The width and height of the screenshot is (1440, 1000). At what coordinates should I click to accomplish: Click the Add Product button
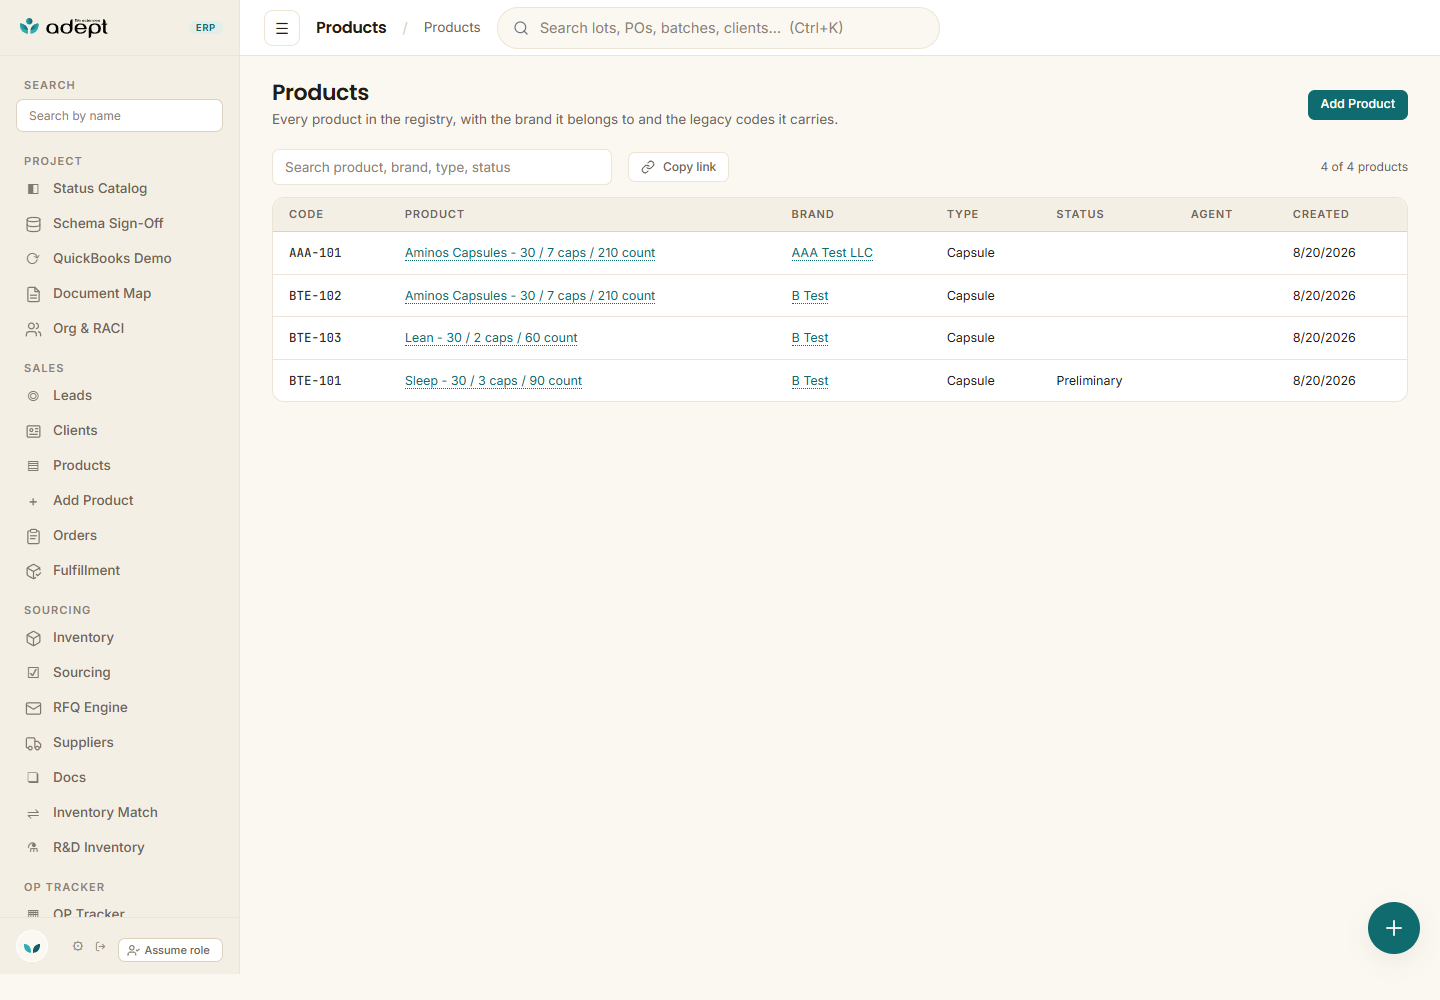pyautogui.click(x=1357, y=104)
